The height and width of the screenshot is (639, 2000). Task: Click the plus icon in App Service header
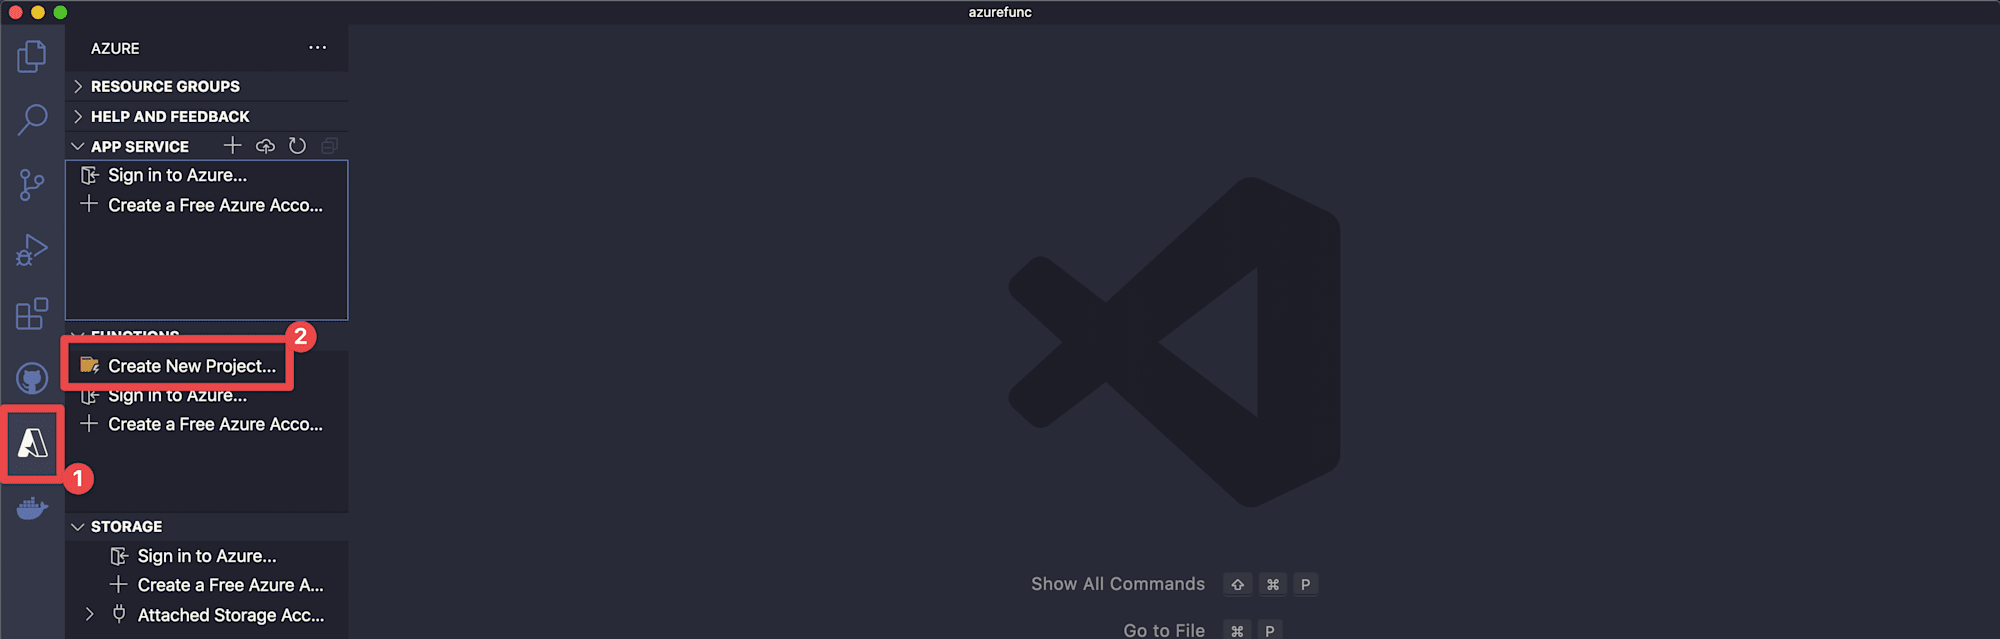232,146
